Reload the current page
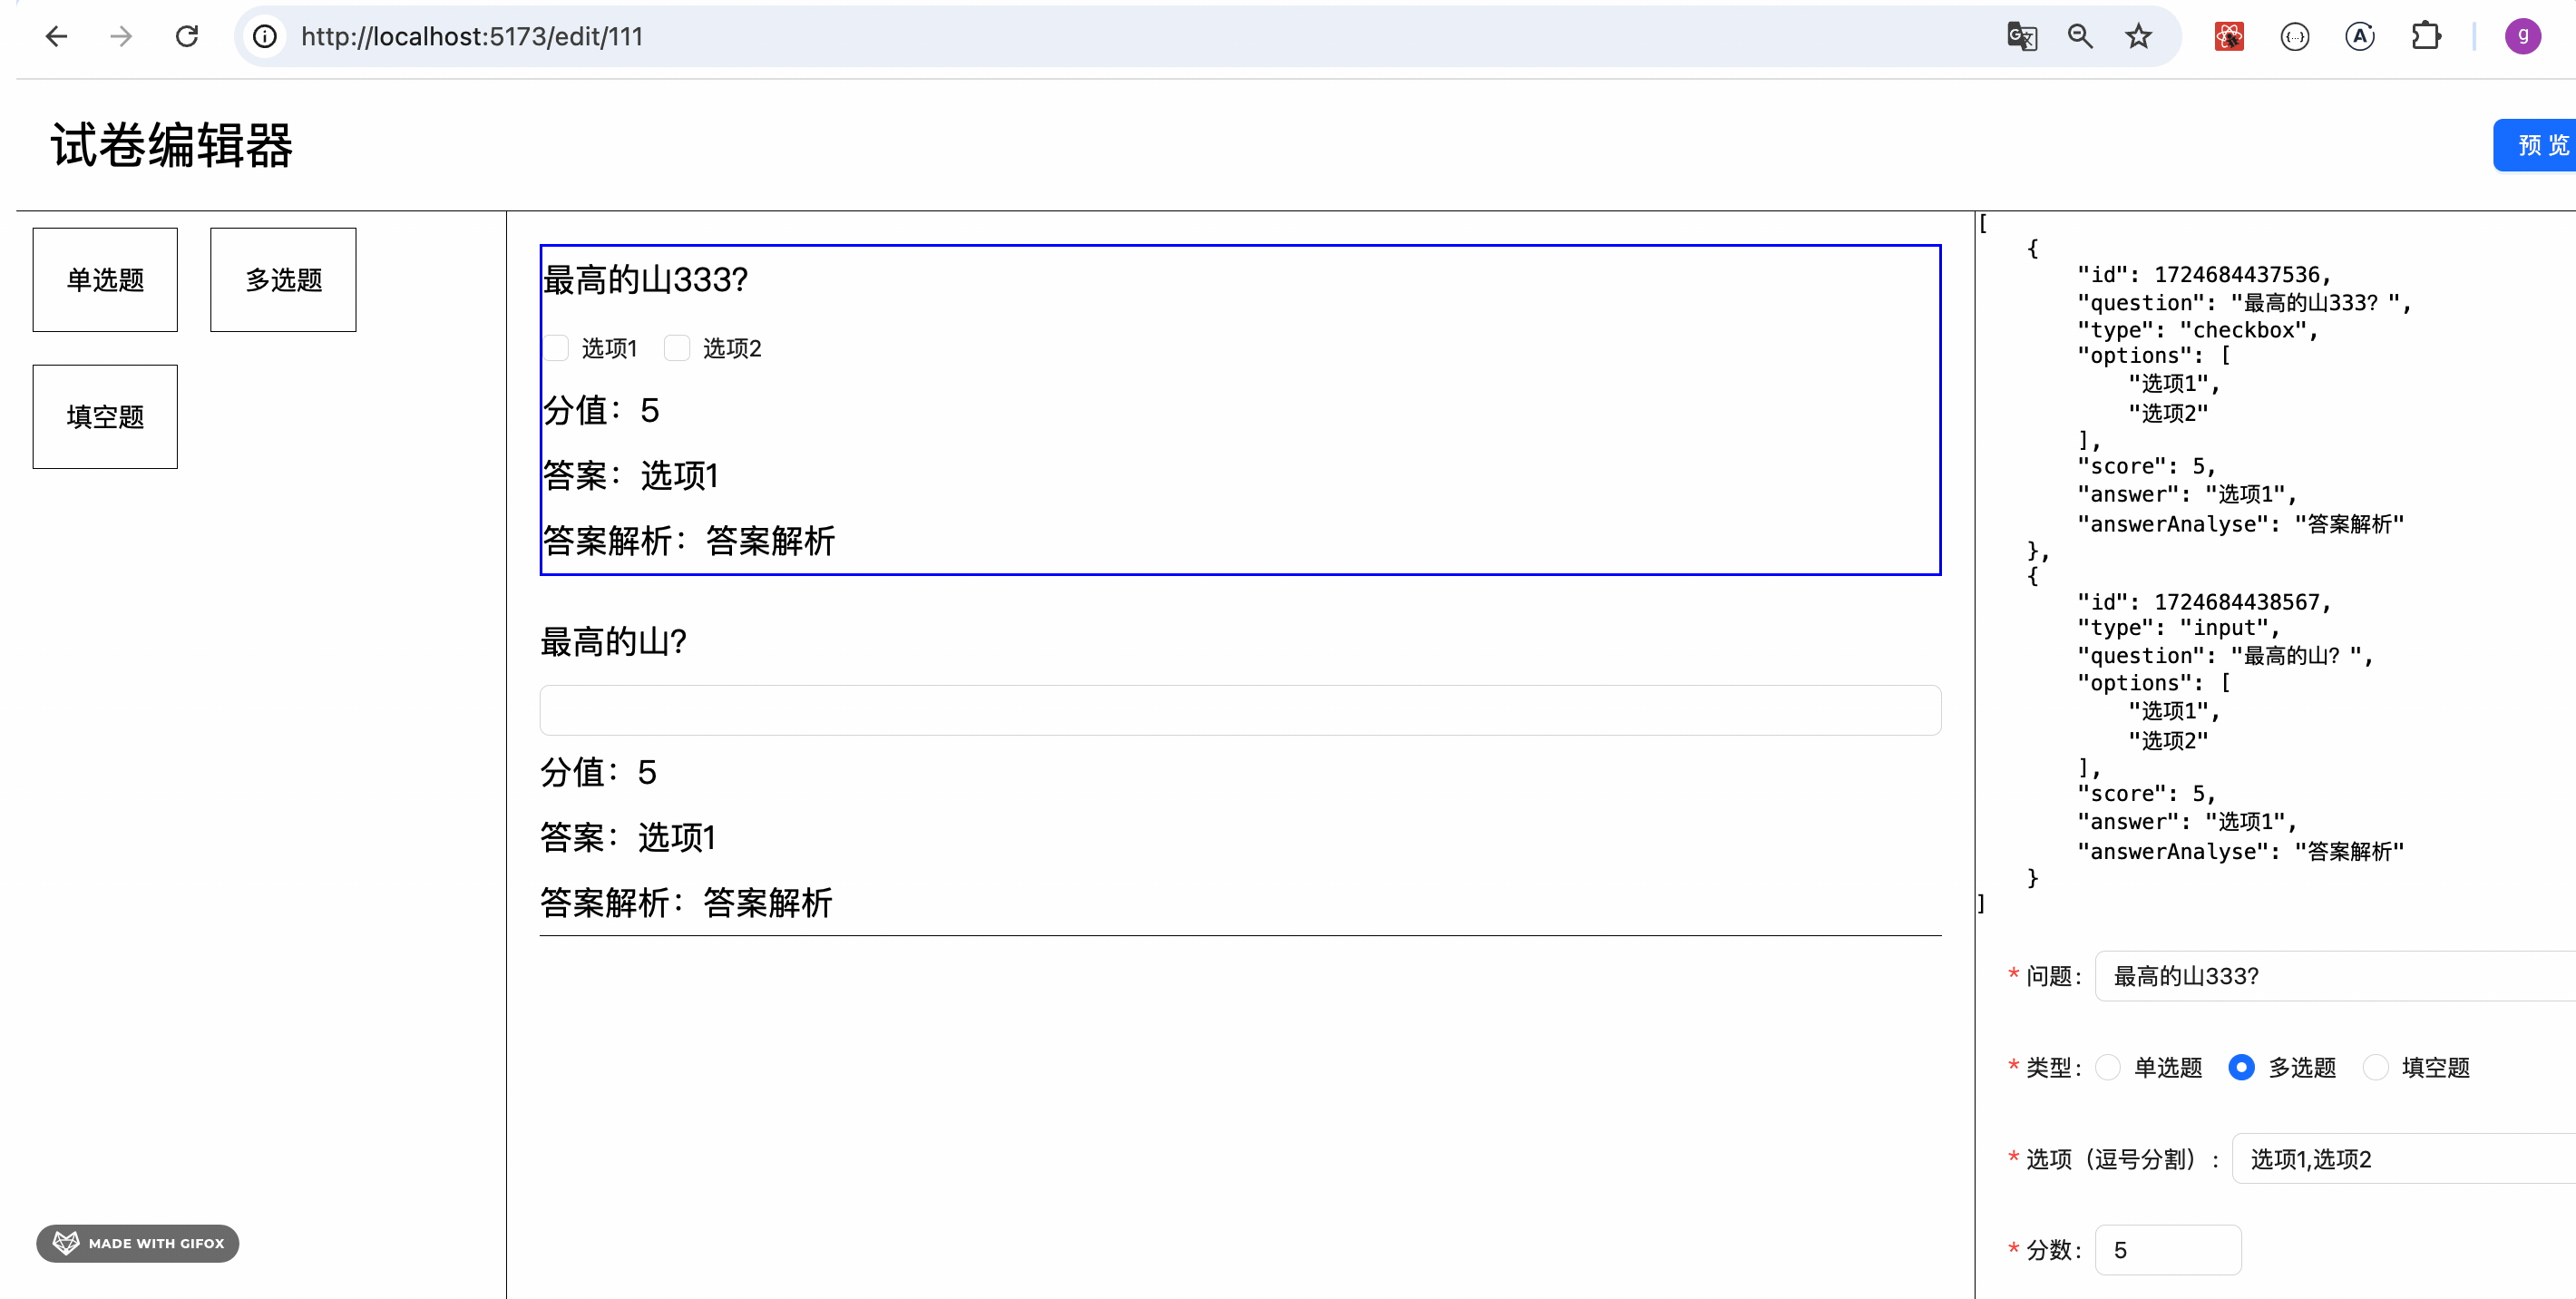Image resolution: width=2576 pixels, height=1299 pixels. (187, 36)
